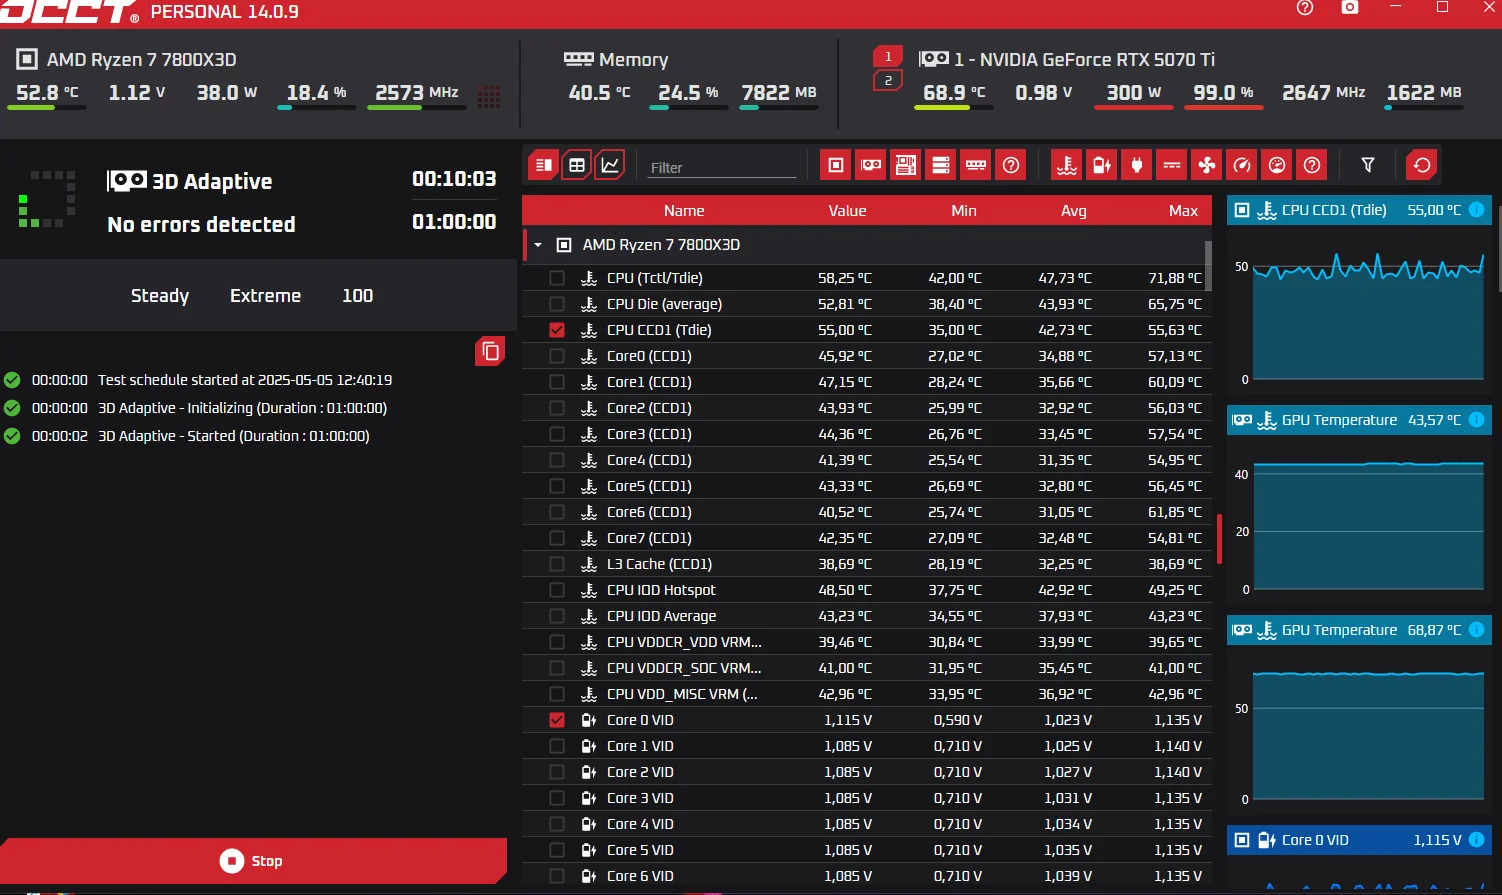Uncheck the CPU CCD1 (Tdie) checkbox
The image size is (1502, 895).
coord(557,330)
